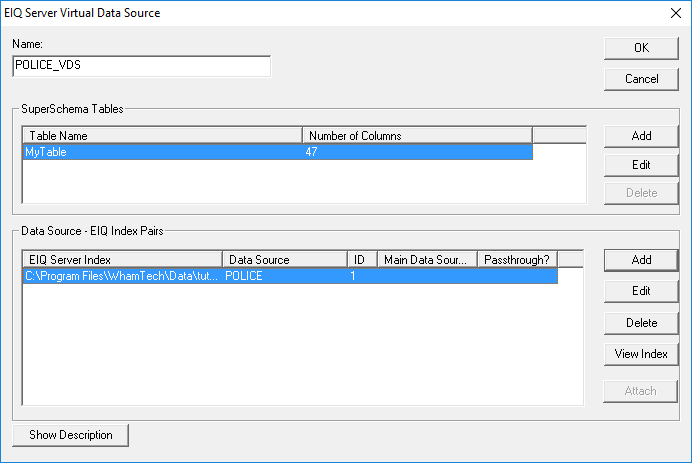The width and height of the screenshot is (692, 463).
Task: Add a new SuperSchema table
Action: point(641,136)
